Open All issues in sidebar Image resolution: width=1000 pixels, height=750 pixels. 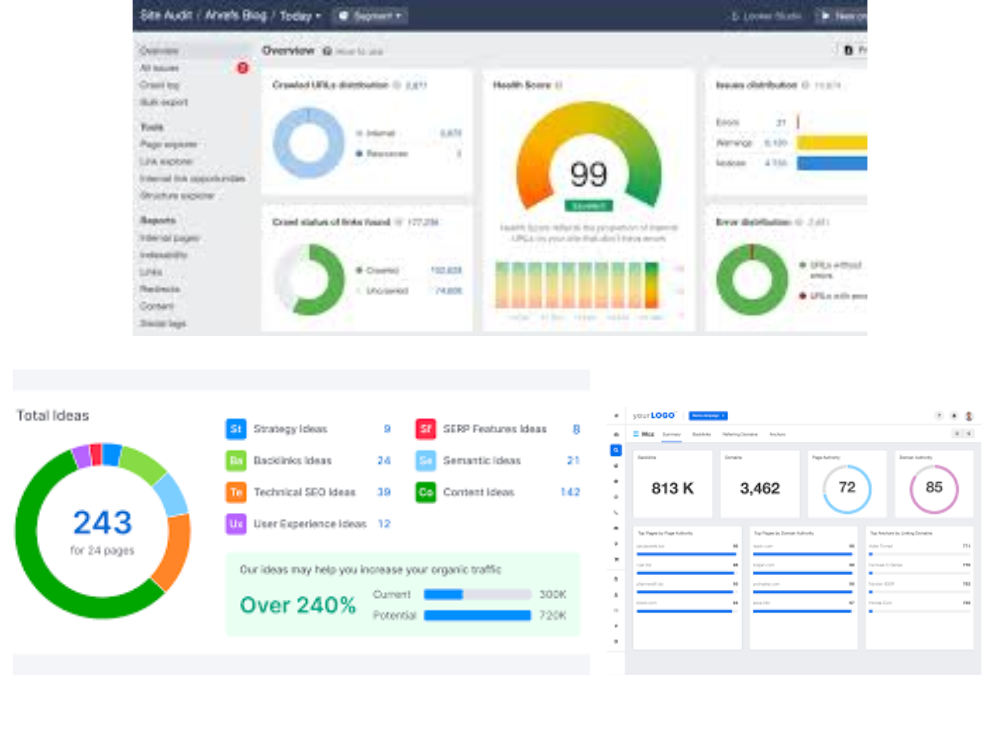coord(159,68)
